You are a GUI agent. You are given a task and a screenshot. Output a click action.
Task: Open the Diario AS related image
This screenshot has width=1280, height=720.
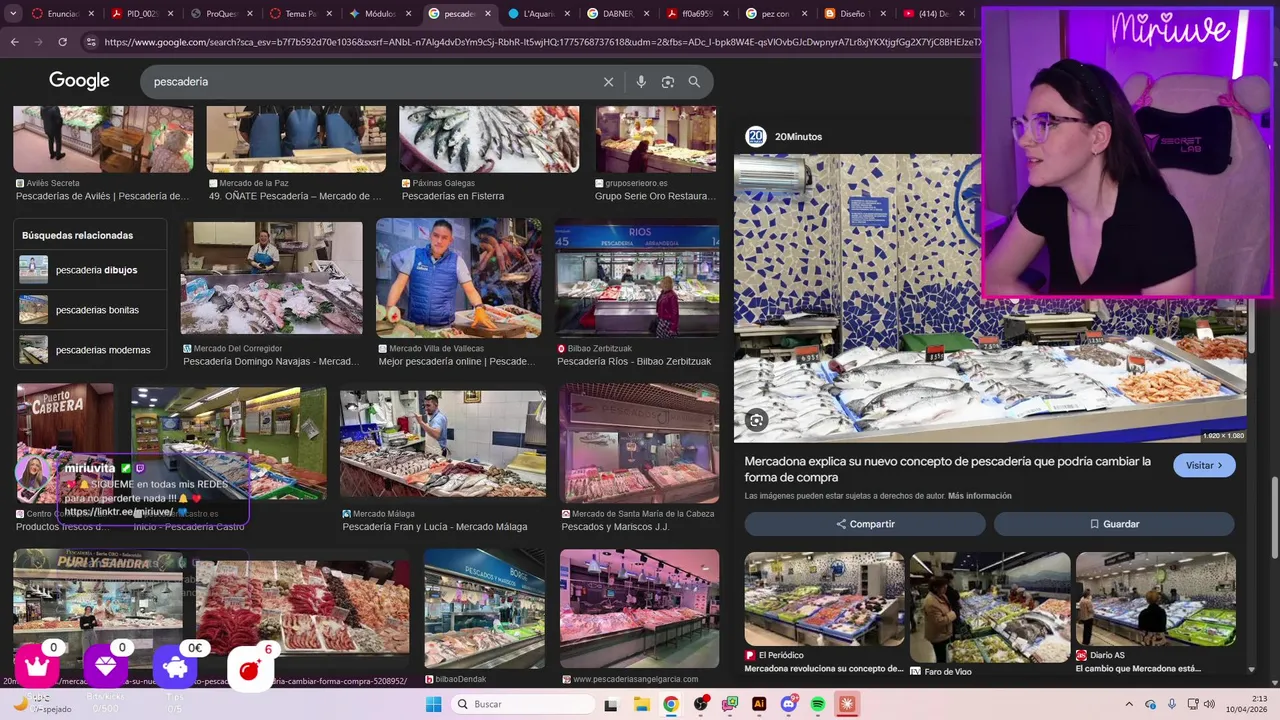click(1155, 599)
